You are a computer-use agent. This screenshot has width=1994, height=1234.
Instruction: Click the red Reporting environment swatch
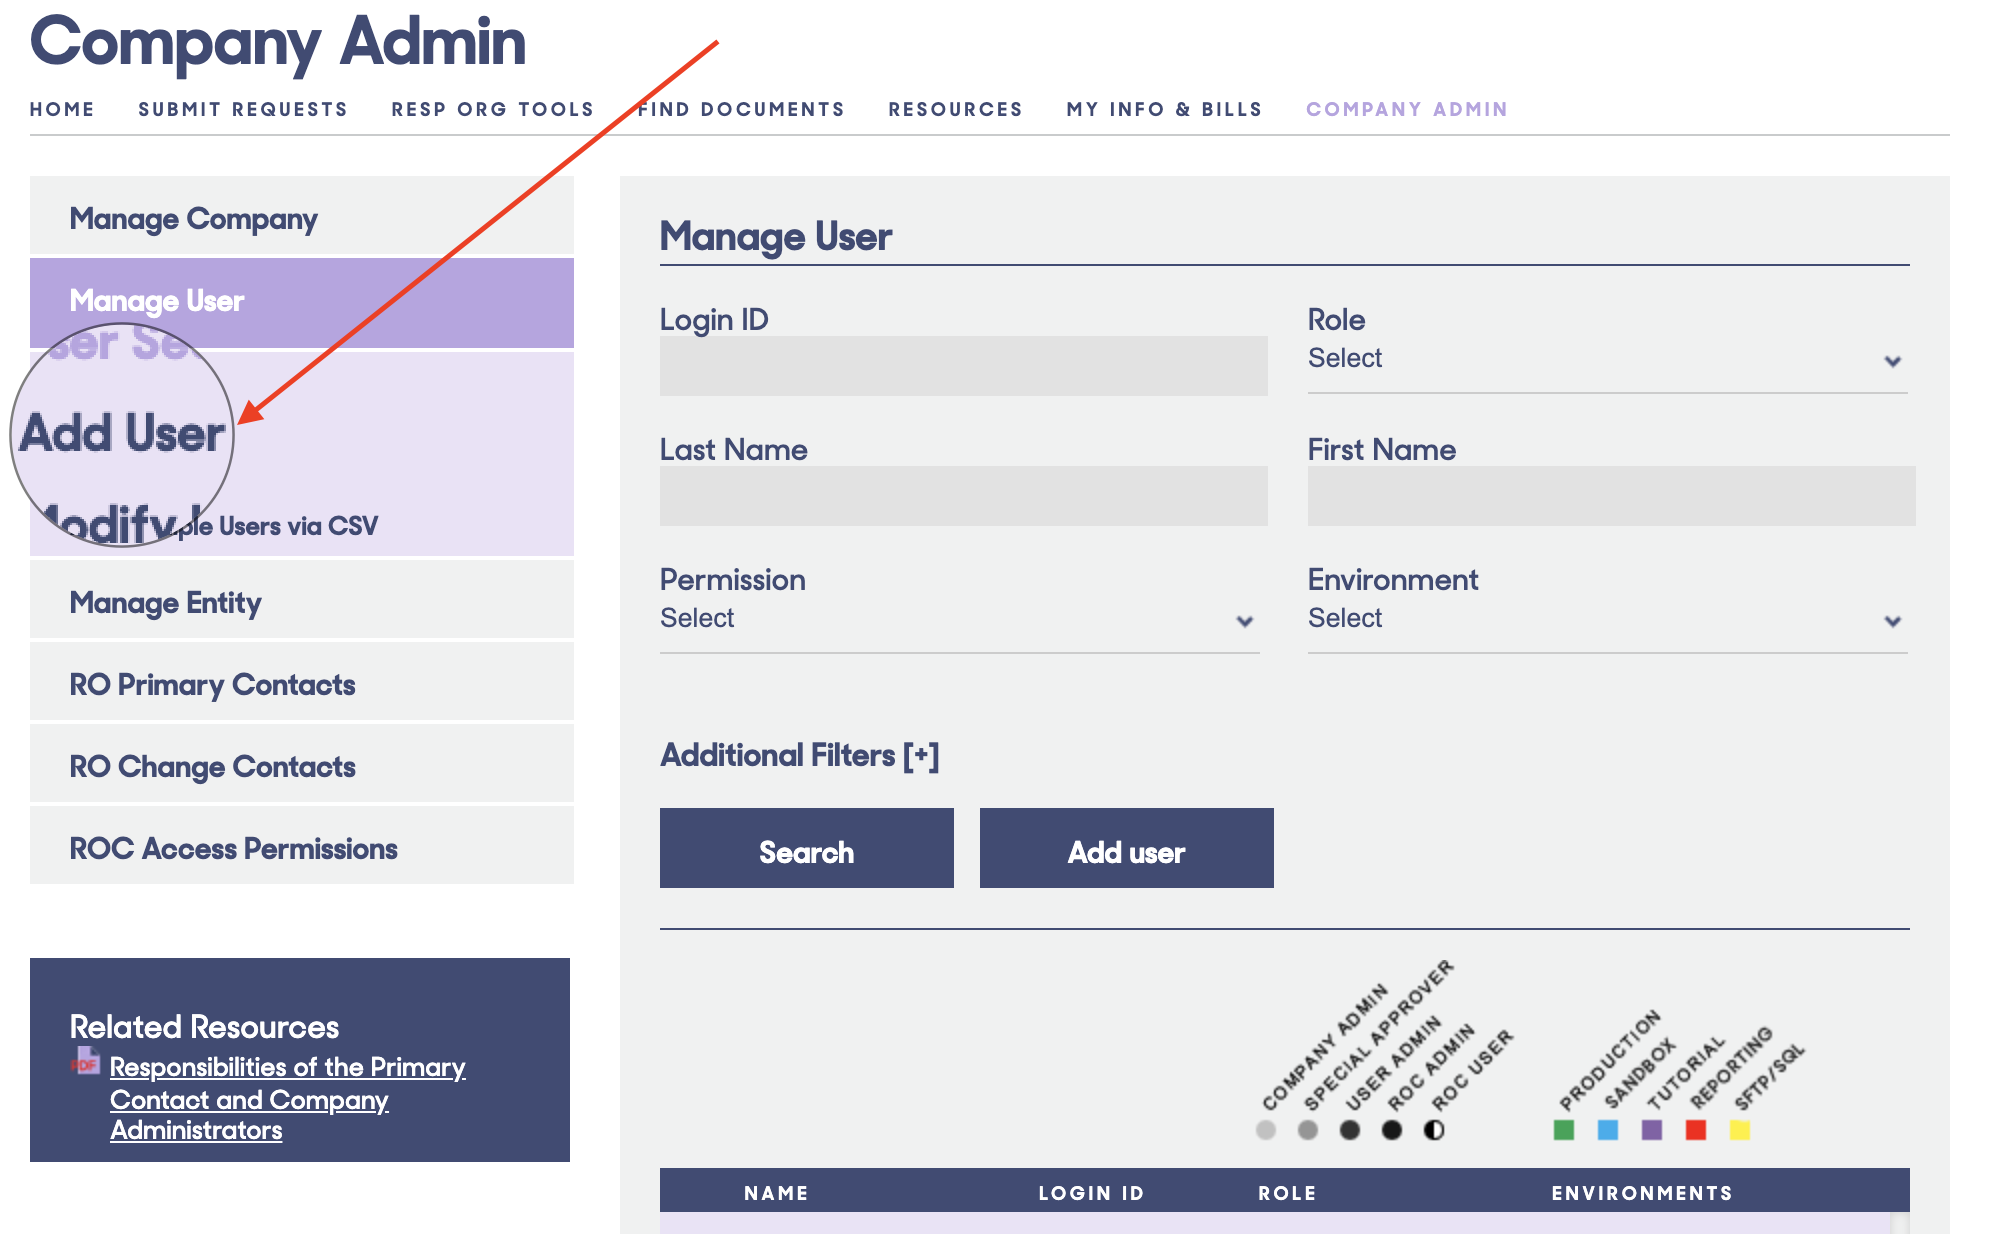click(1696, 1130)
